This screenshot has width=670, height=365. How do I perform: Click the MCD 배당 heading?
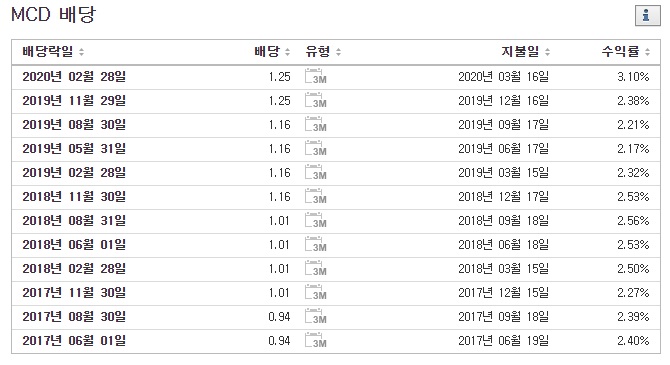[53, 15]
